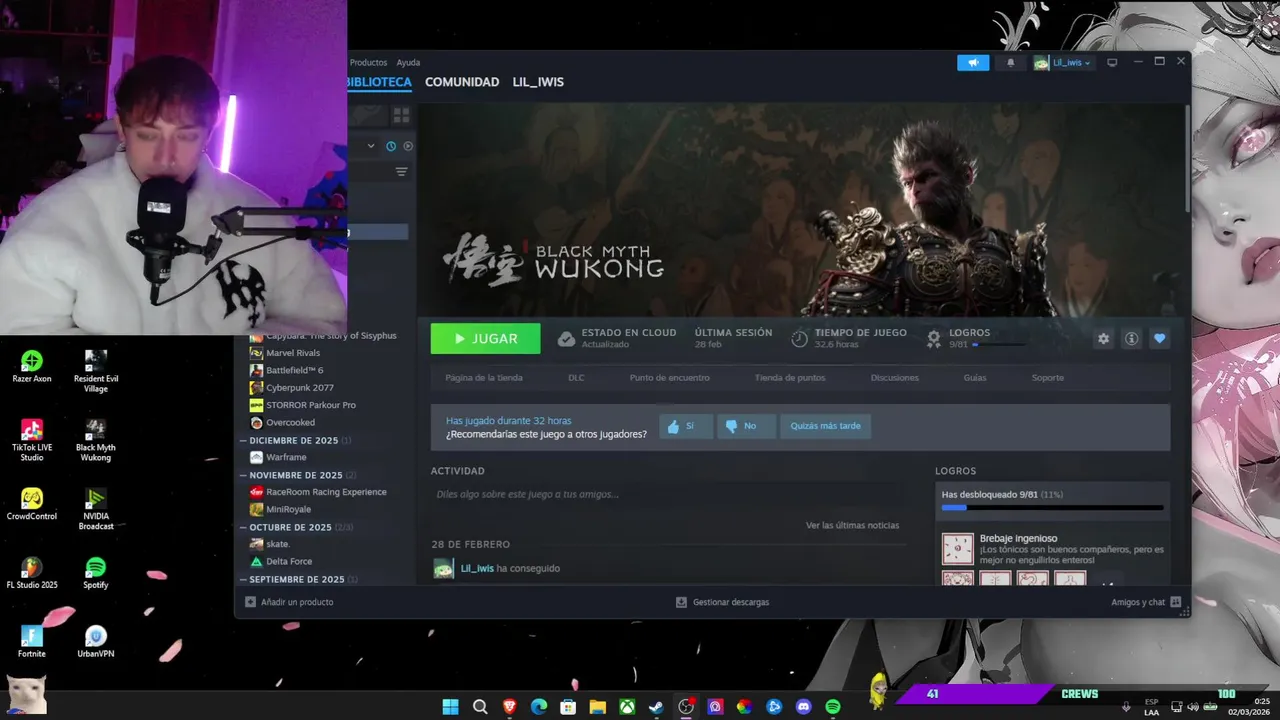The image size is (1280, 720).
Task: Open the Ayuda menu
Action: [408, 62]
